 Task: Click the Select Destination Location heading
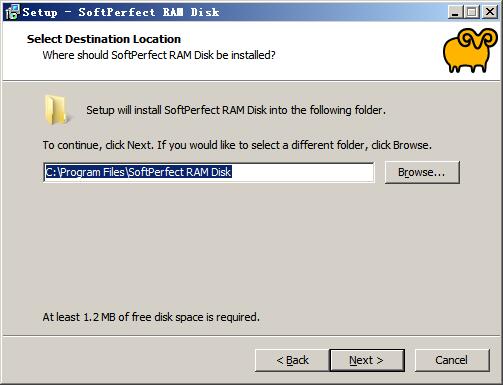click(x=104, y=39)
